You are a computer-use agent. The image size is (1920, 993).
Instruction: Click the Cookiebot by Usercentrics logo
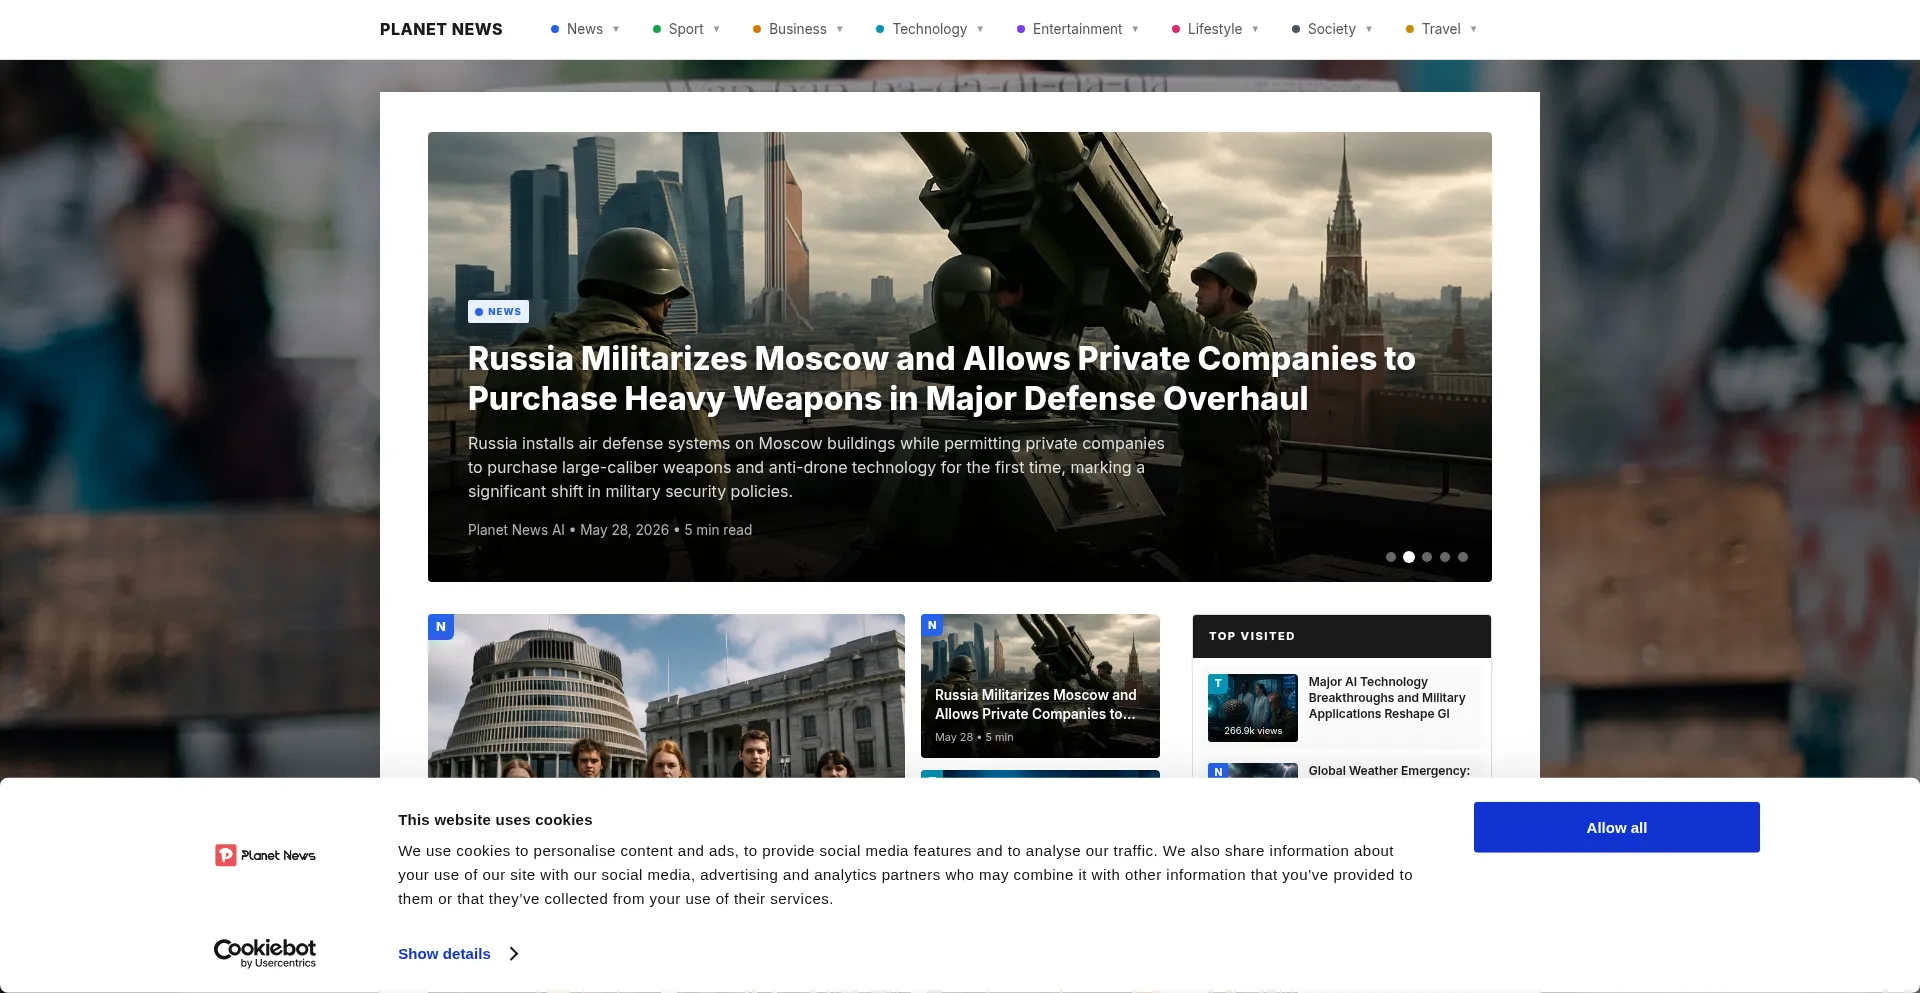pos(265,953)
